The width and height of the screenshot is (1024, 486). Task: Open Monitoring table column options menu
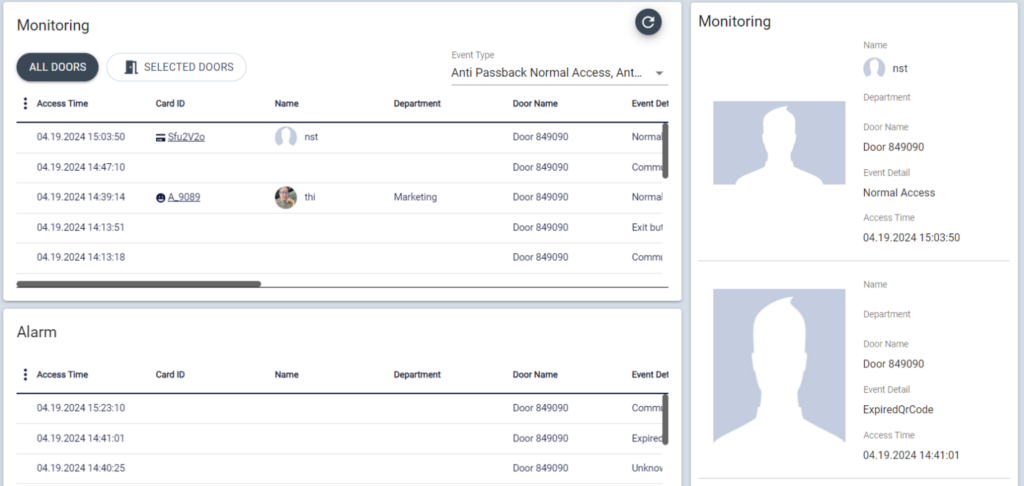[25, 103]
